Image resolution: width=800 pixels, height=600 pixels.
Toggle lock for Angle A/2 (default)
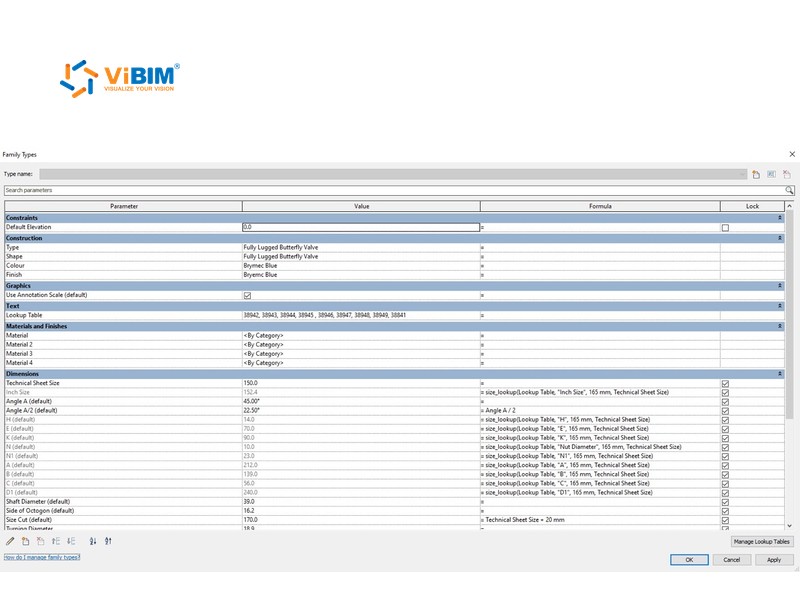[726, 411]
